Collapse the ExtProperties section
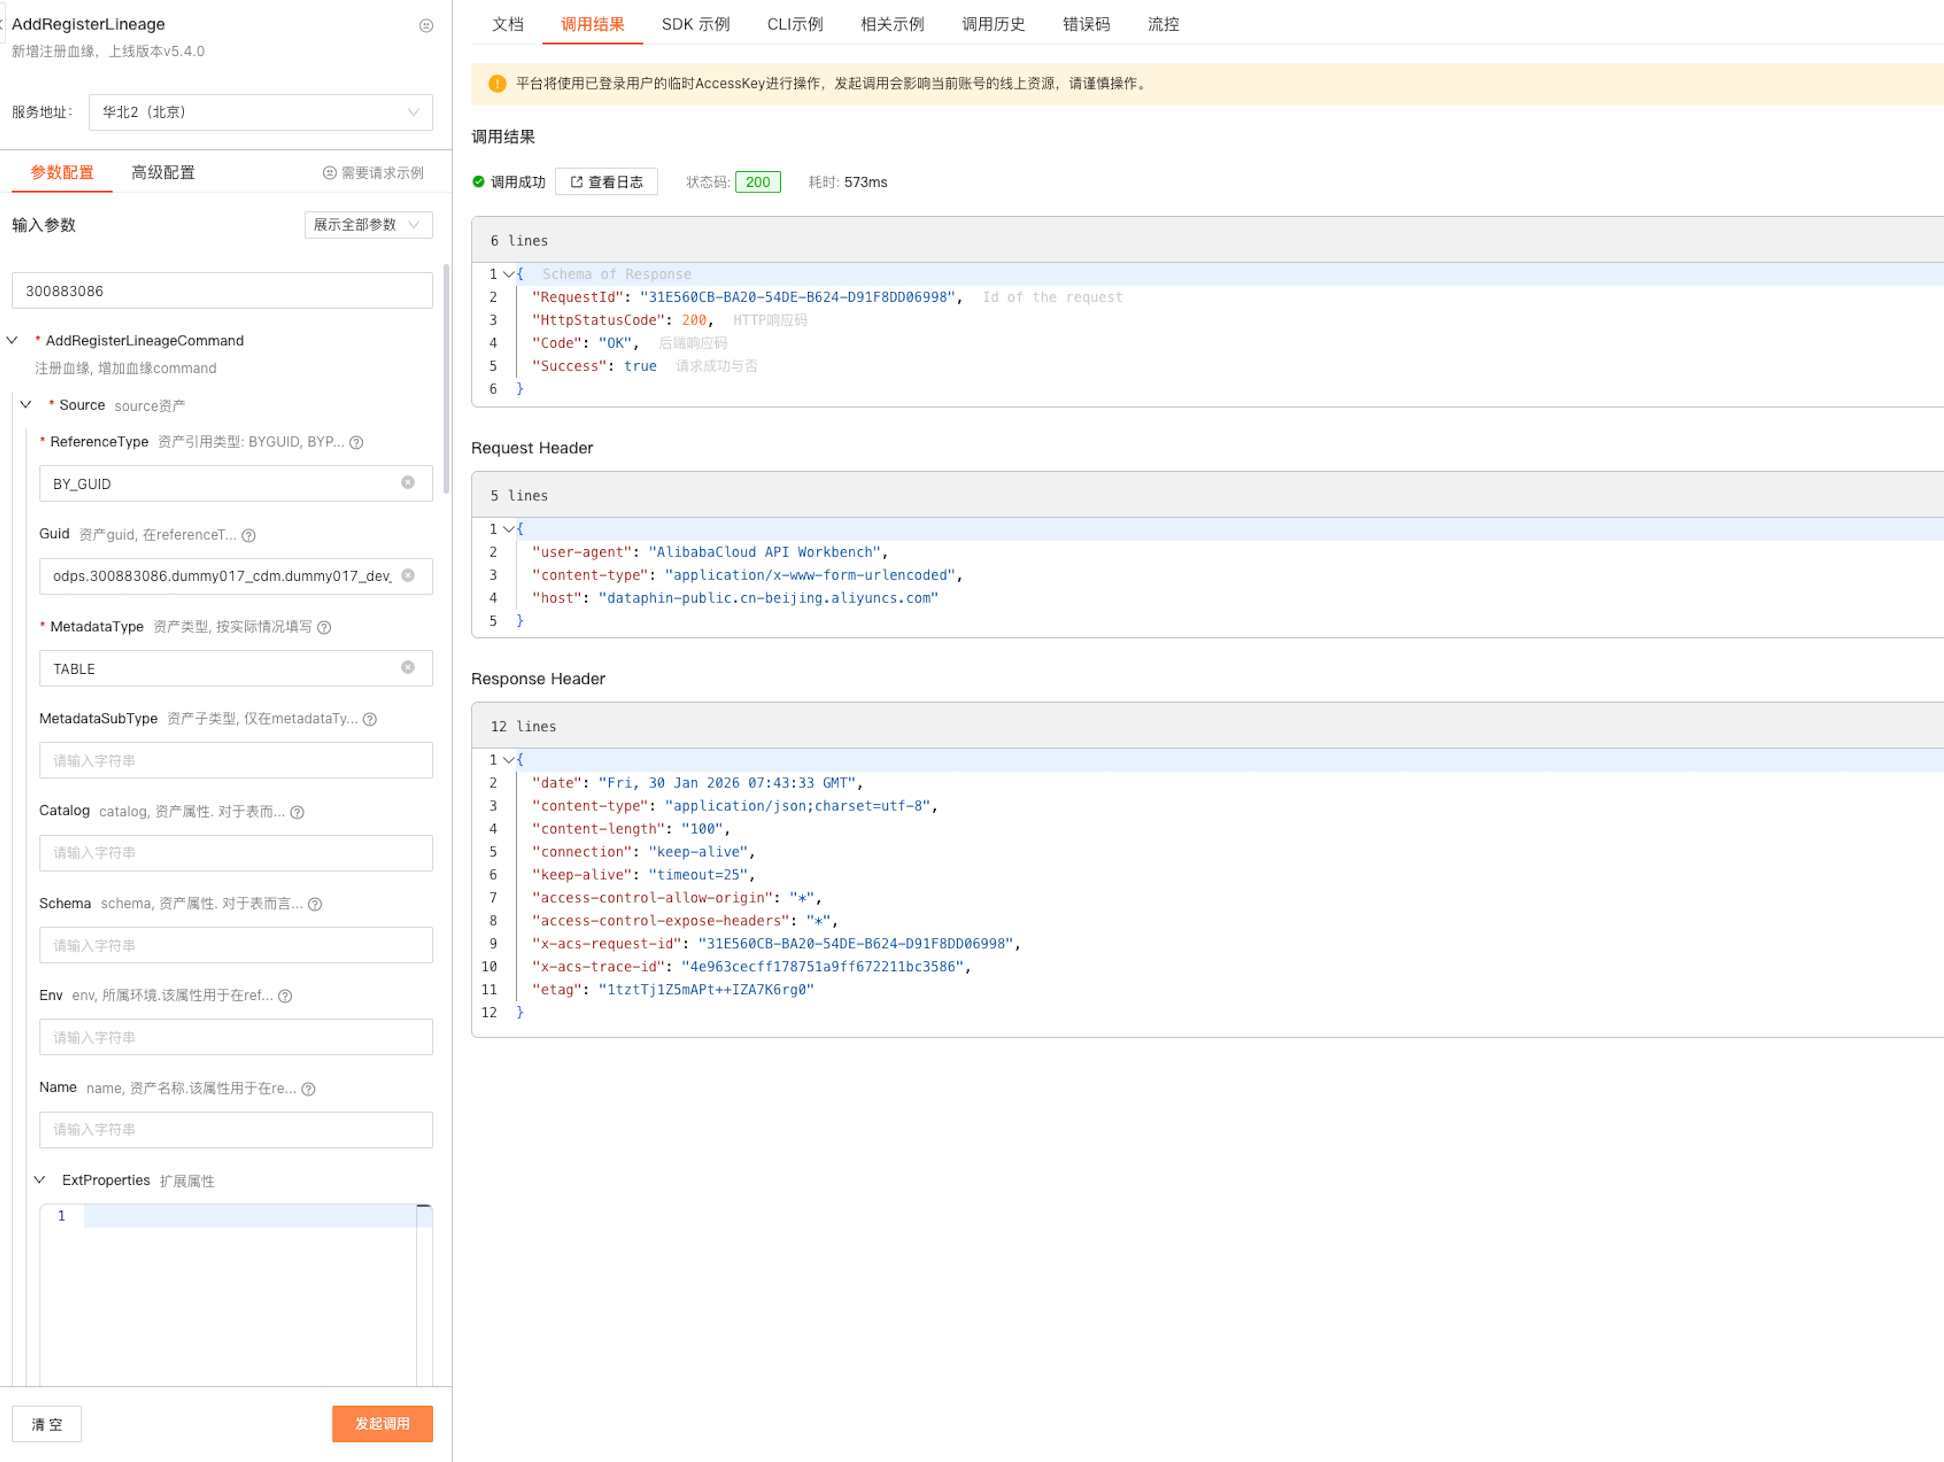 pyautogui.click(x=40, y=1180)
